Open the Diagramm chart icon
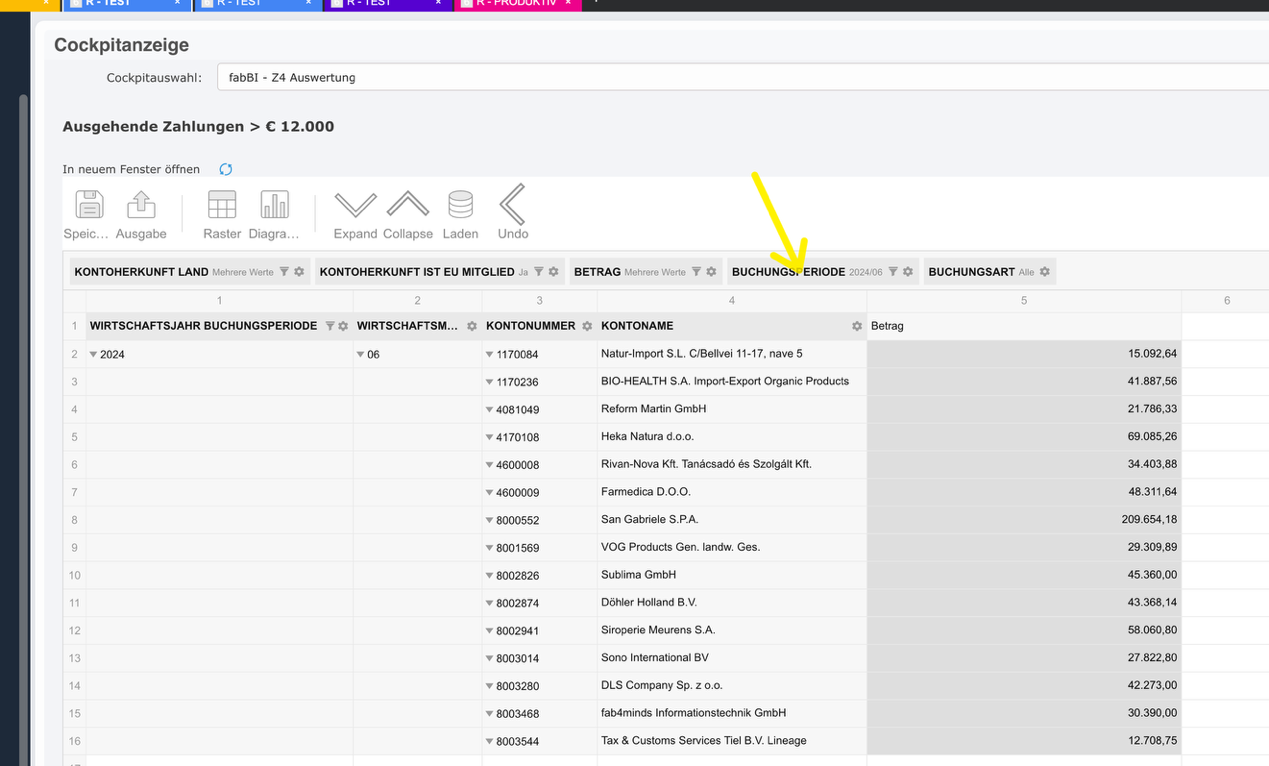The width and height of the screenshot is (1269, 766). pos(275,207)
